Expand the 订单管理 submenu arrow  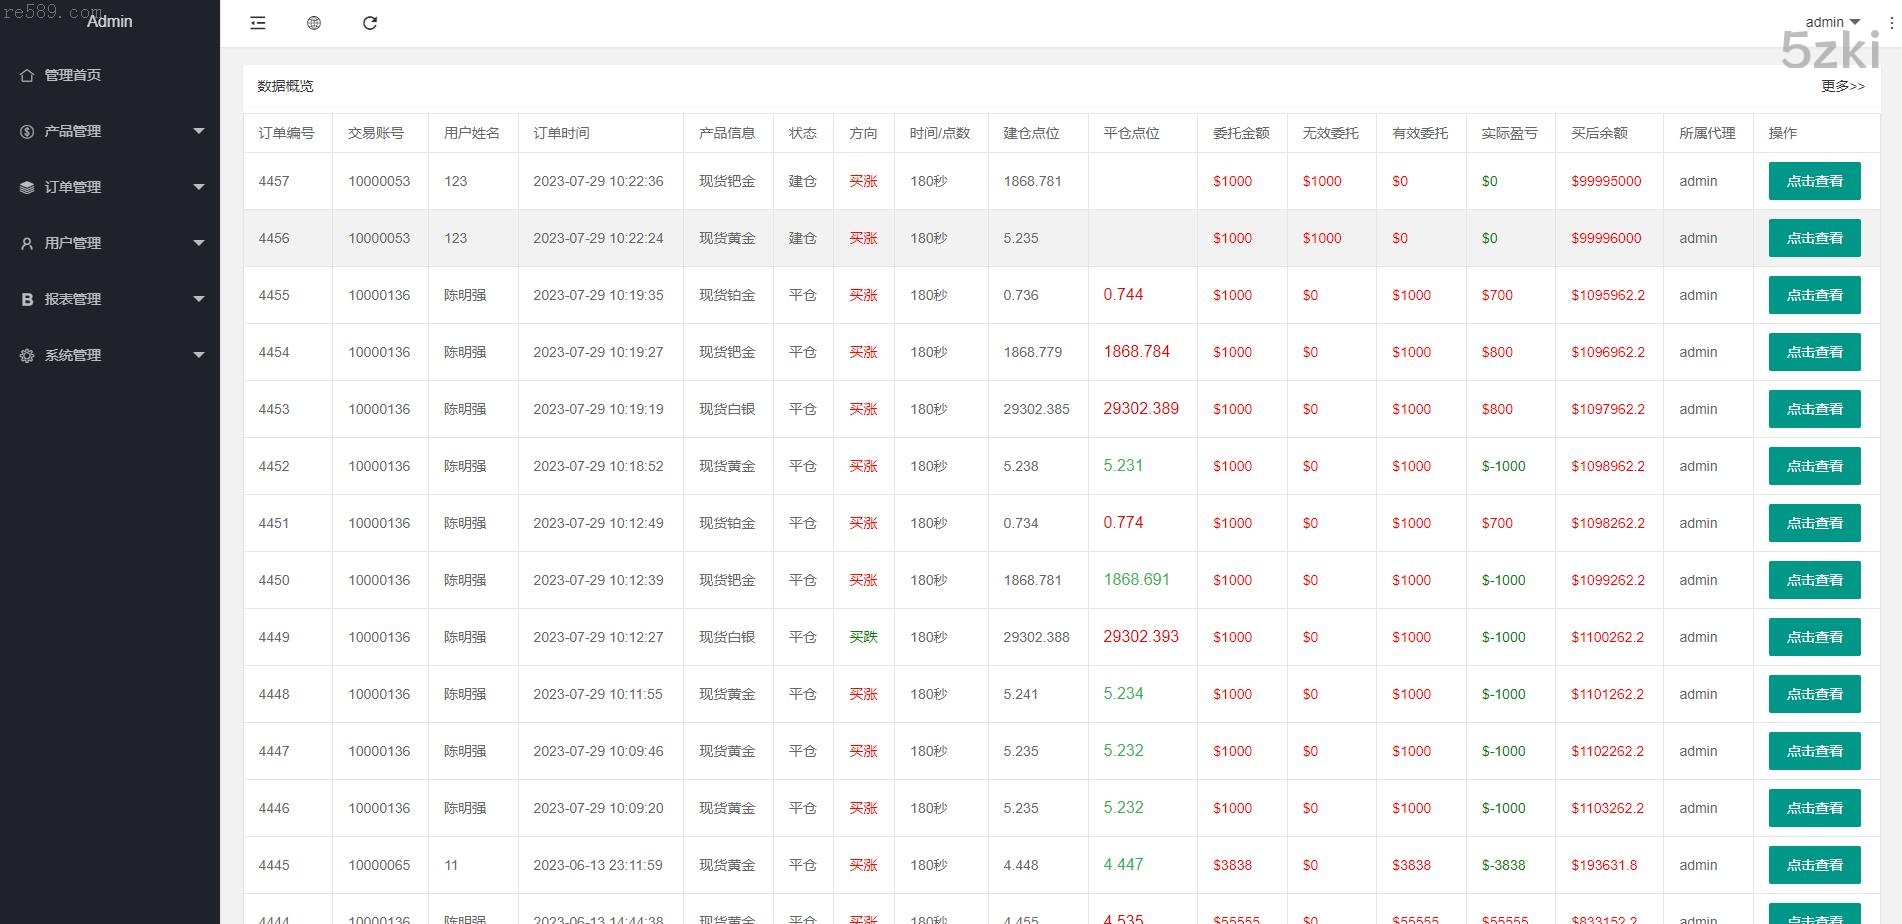[x=198, y=187]
